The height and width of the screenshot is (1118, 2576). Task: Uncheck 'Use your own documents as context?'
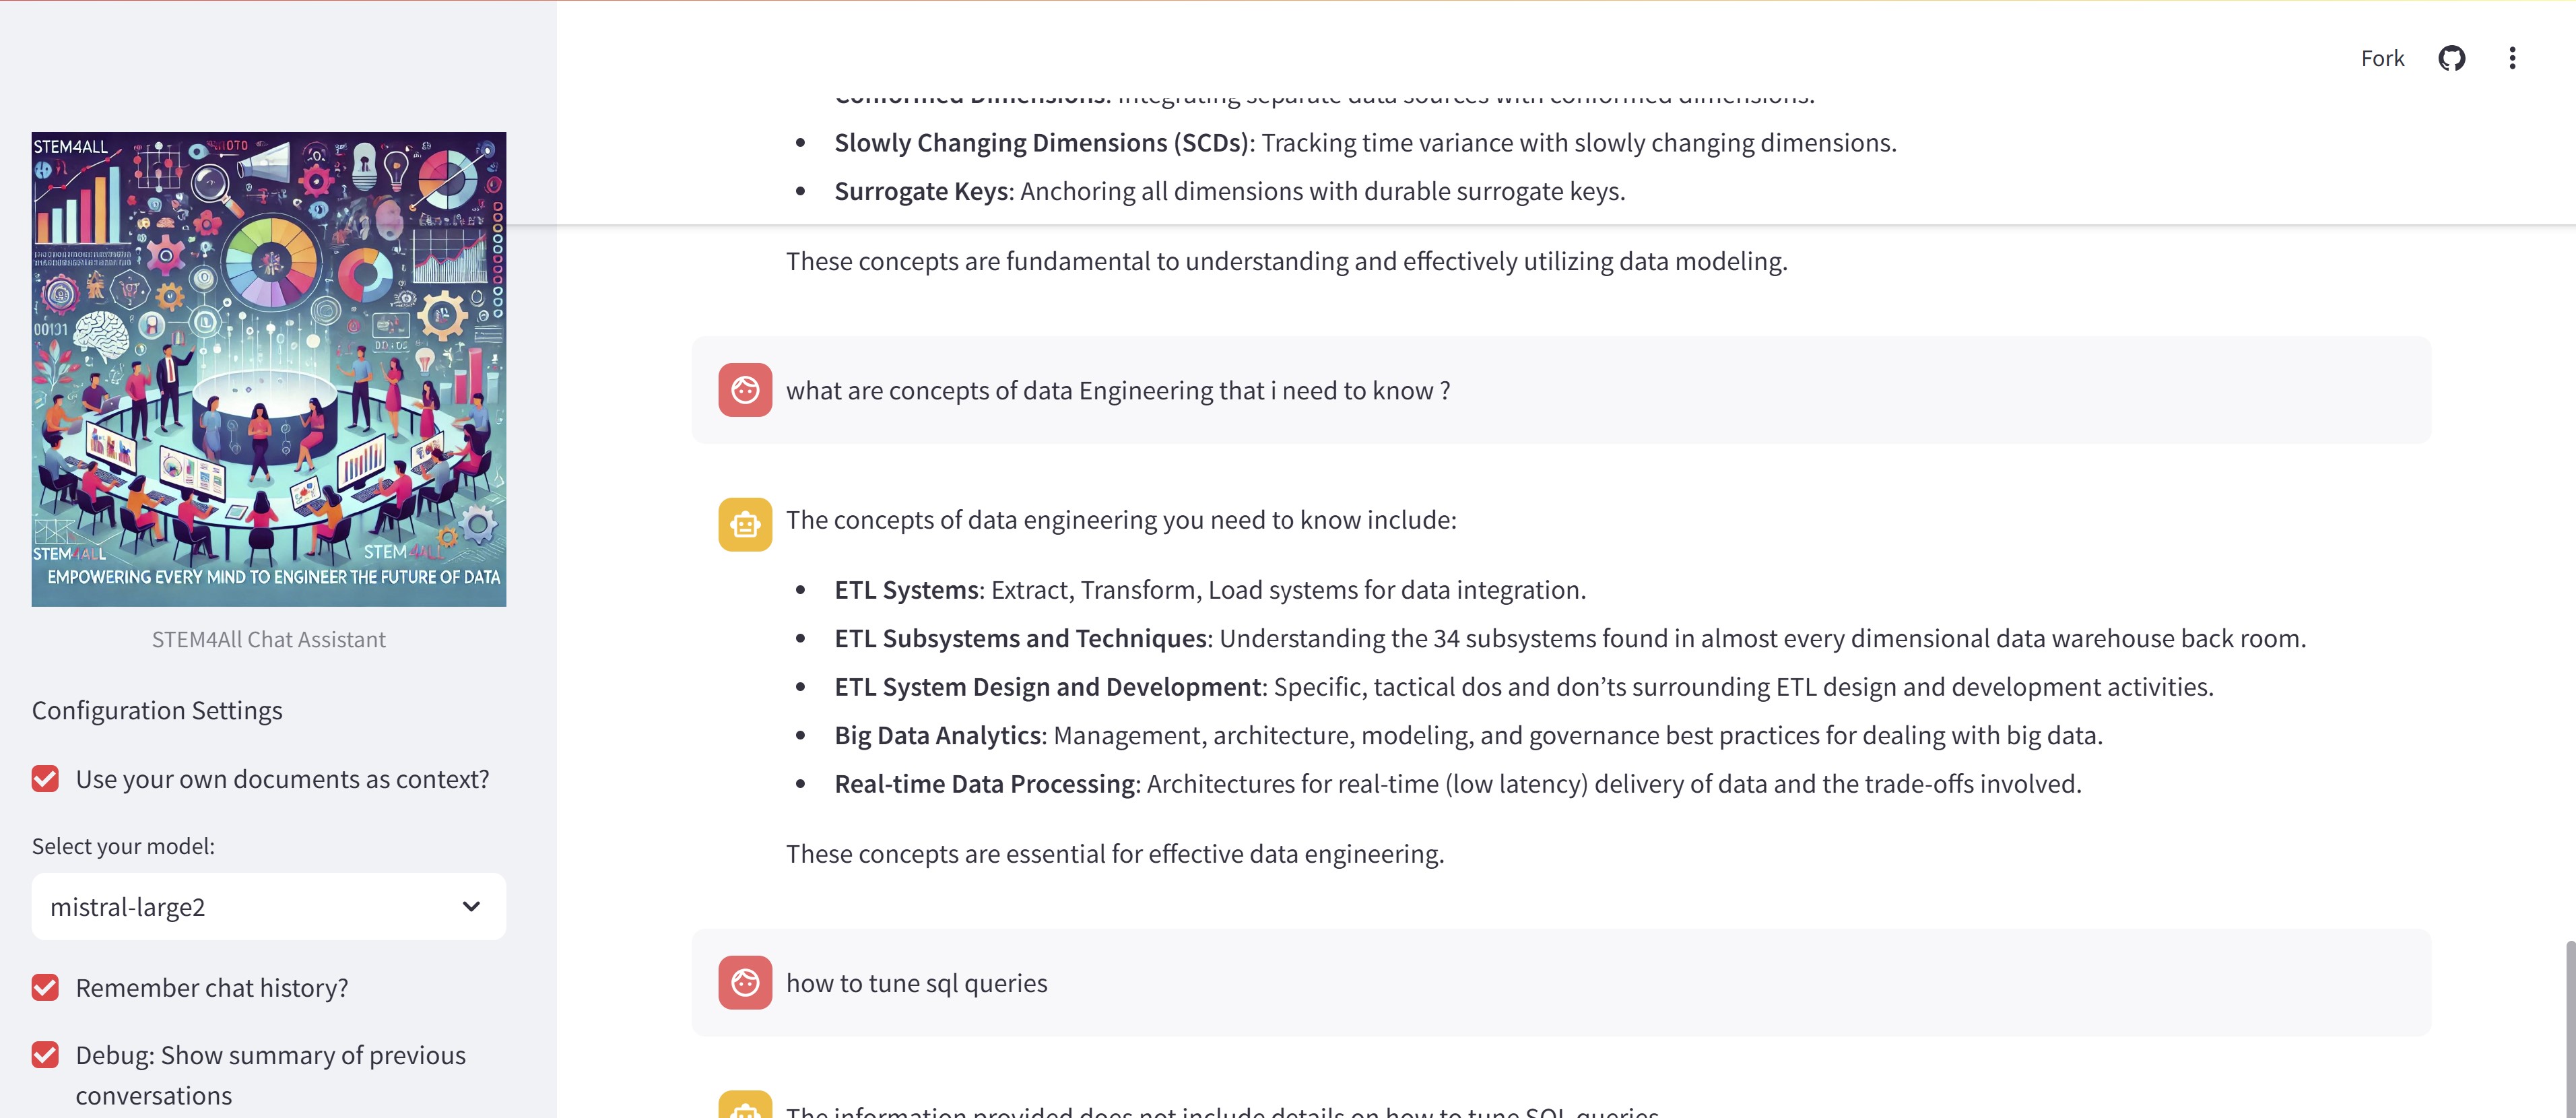tap(45, 779)
